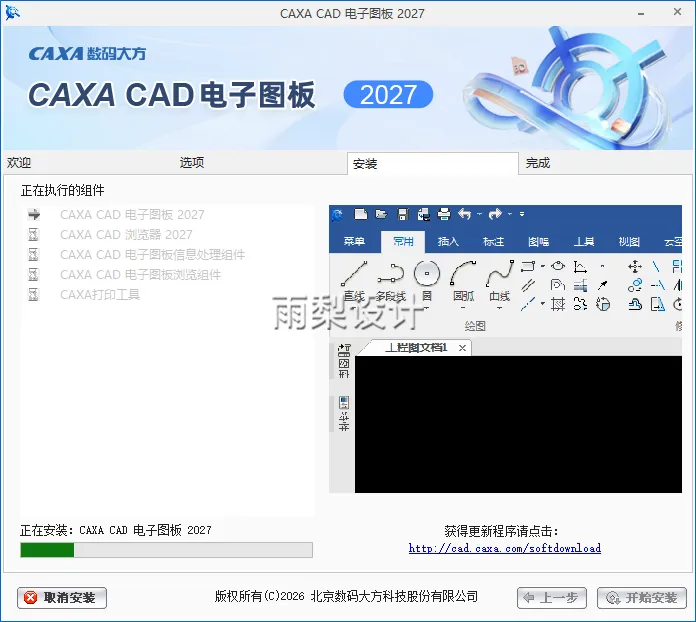This screenshot has width=696, height=622.
Task: Expand the rectangle tool dropdown arrow in preview
Action: [x=542, y=266]
